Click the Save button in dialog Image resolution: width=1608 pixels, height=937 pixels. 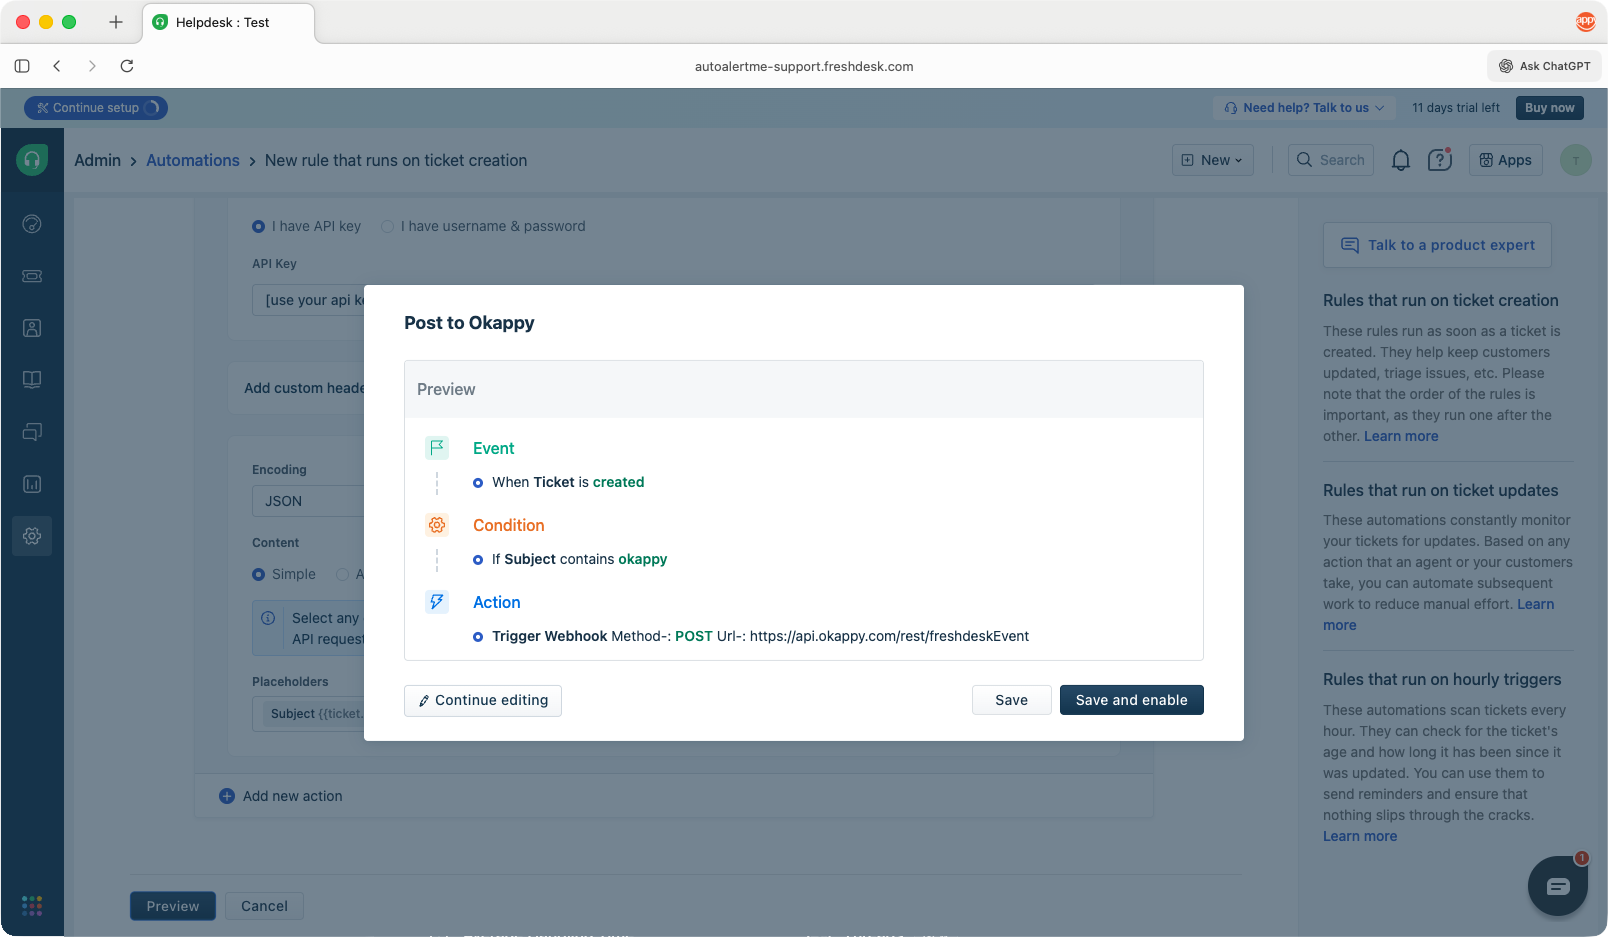(x=1011, y=700)
